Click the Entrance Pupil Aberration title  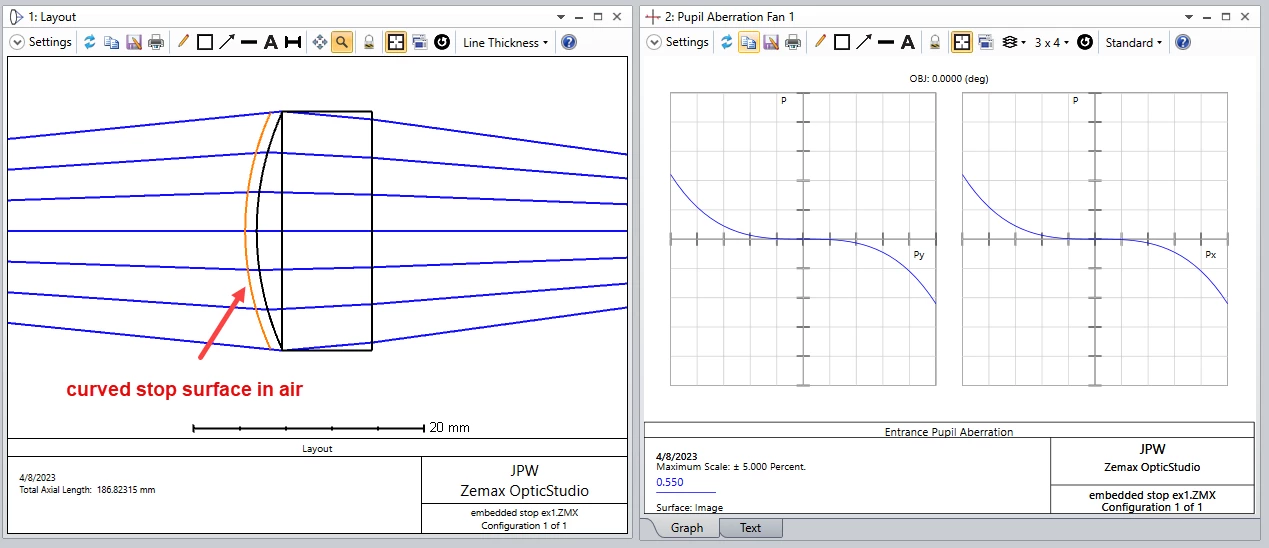tap(949, 432)
